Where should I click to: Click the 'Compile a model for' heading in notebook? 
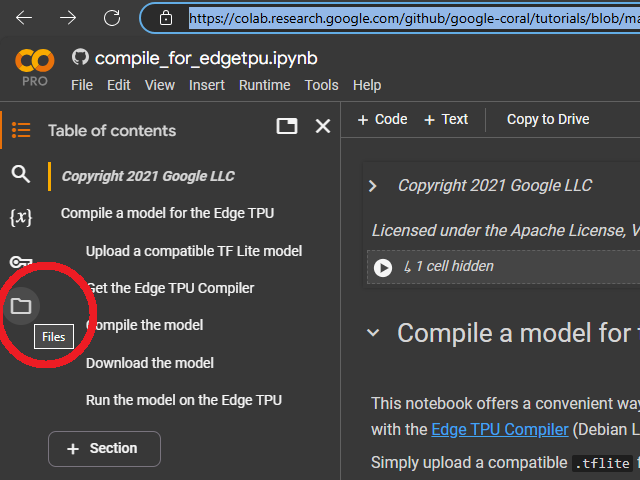(x=518, y=333)
